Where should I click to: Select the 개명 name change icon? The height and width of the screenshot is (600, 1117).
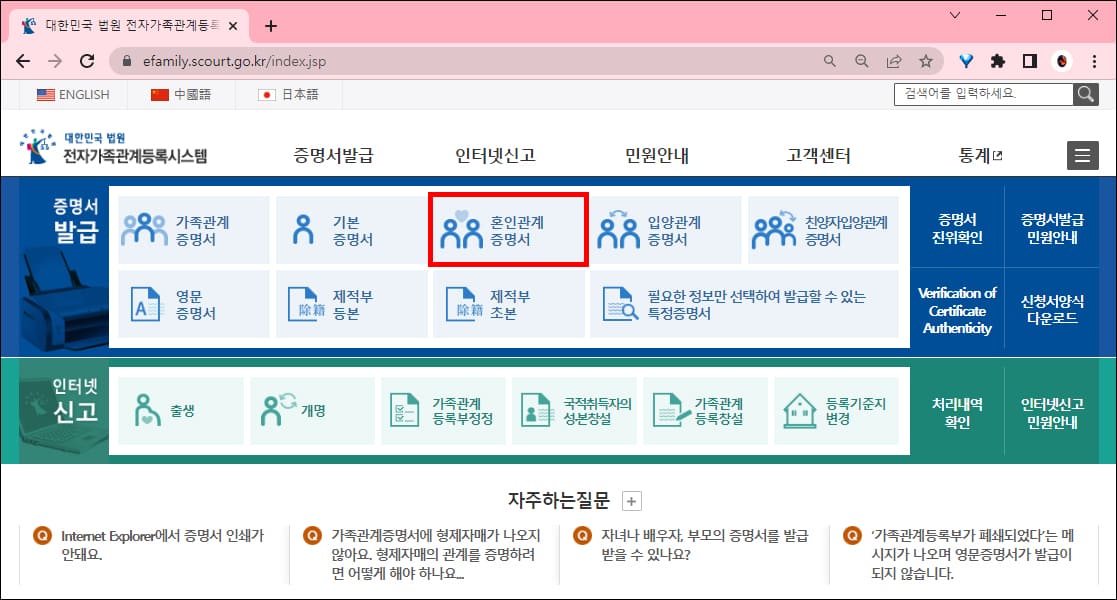click(x=277, y=410)
